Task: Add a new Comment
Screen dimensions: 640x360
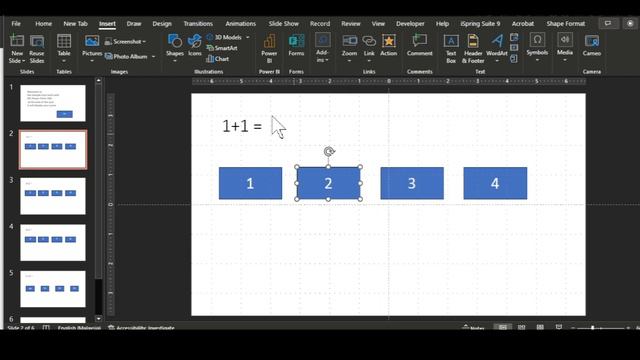Action: coord(420,45)
